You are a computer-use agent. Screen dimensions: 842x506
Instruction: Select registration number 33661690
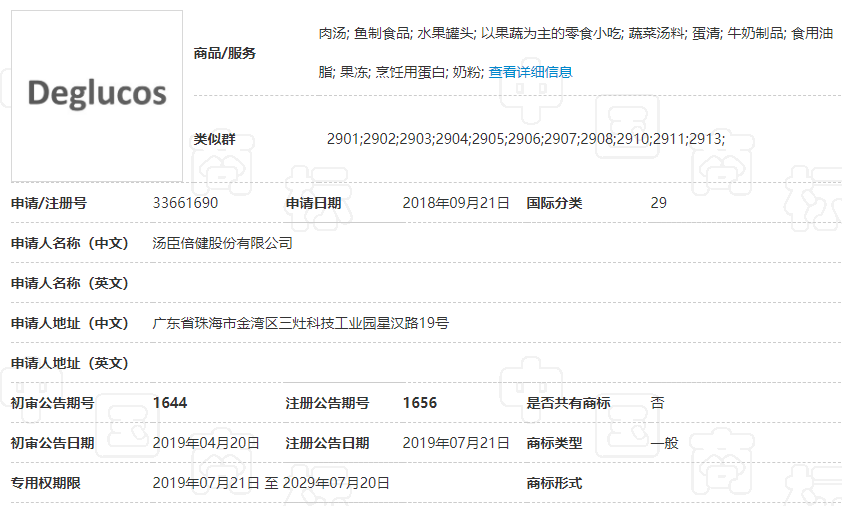185,203
